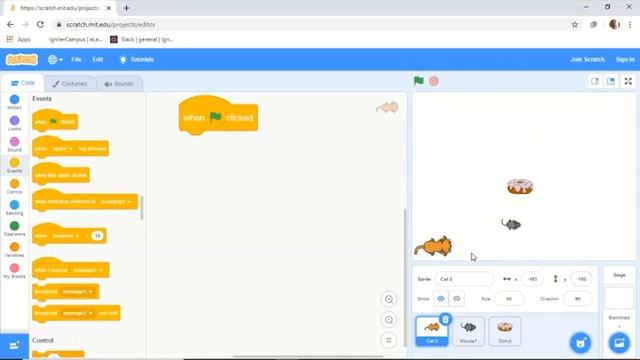Open the Costumes tab
This screenshot has height=360, width=640.
click(70, 84)
